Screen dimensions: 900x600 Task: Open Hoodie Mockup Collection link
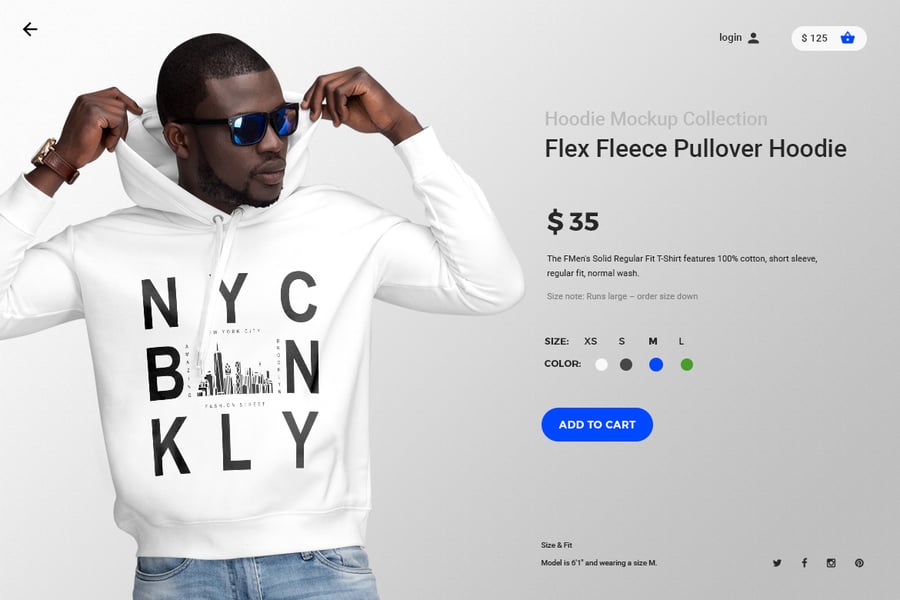point(656,119)
